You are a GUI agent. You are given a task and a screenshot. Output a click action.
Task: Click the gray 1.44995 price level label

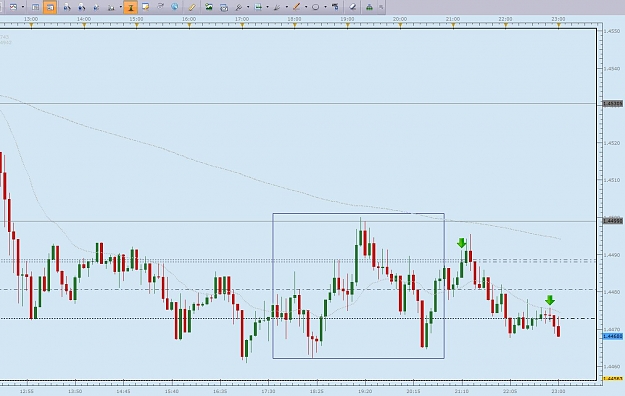pyautogui.click(x=612, y=221)
